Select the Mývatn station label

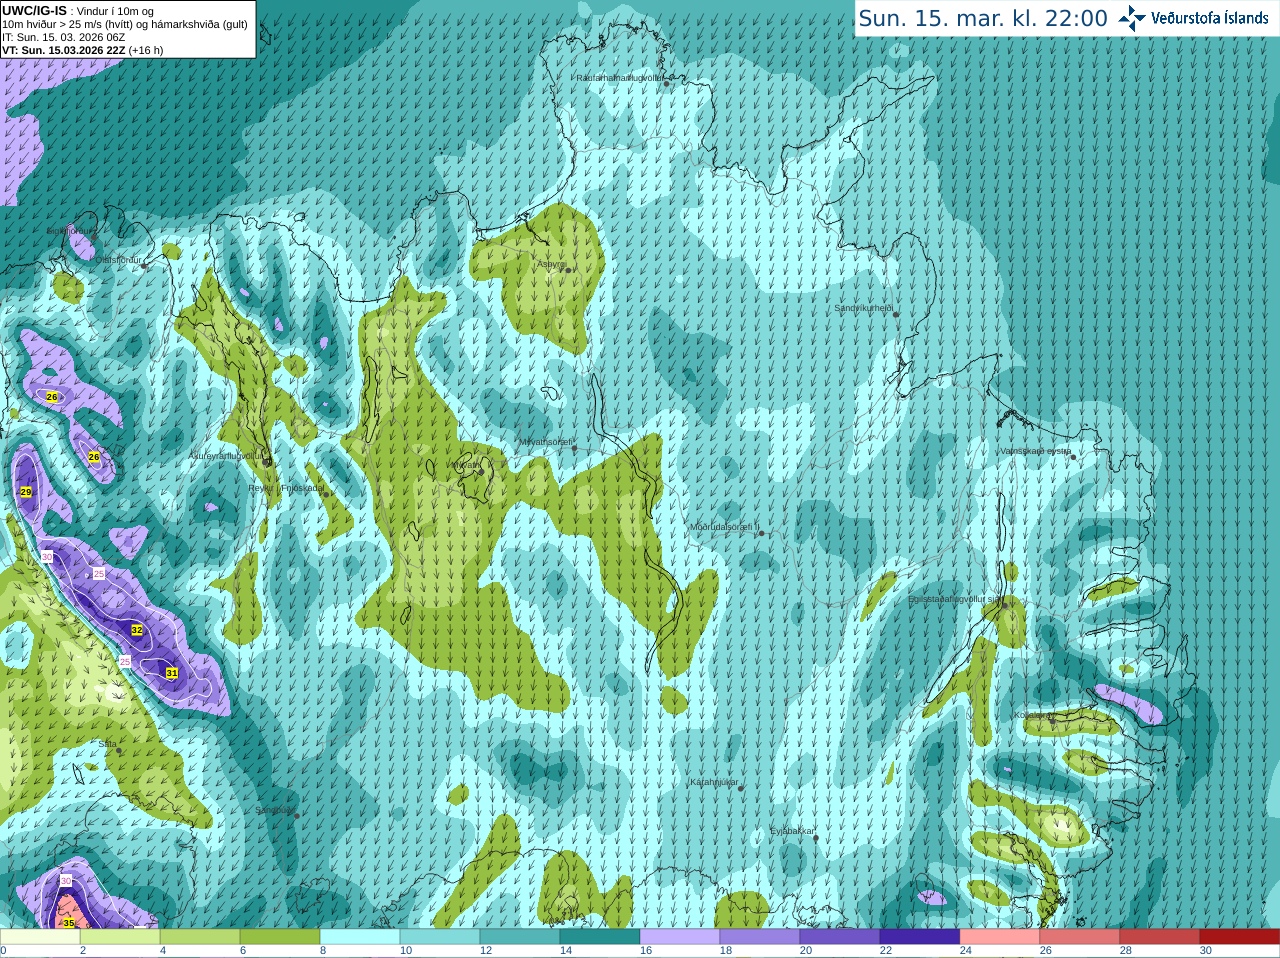[464, 465]
